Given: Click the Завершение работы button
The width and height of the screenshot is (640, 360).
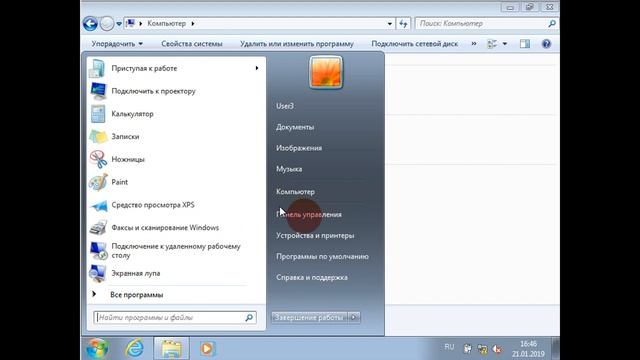Looking at the screenshot, I should (309, 318).
